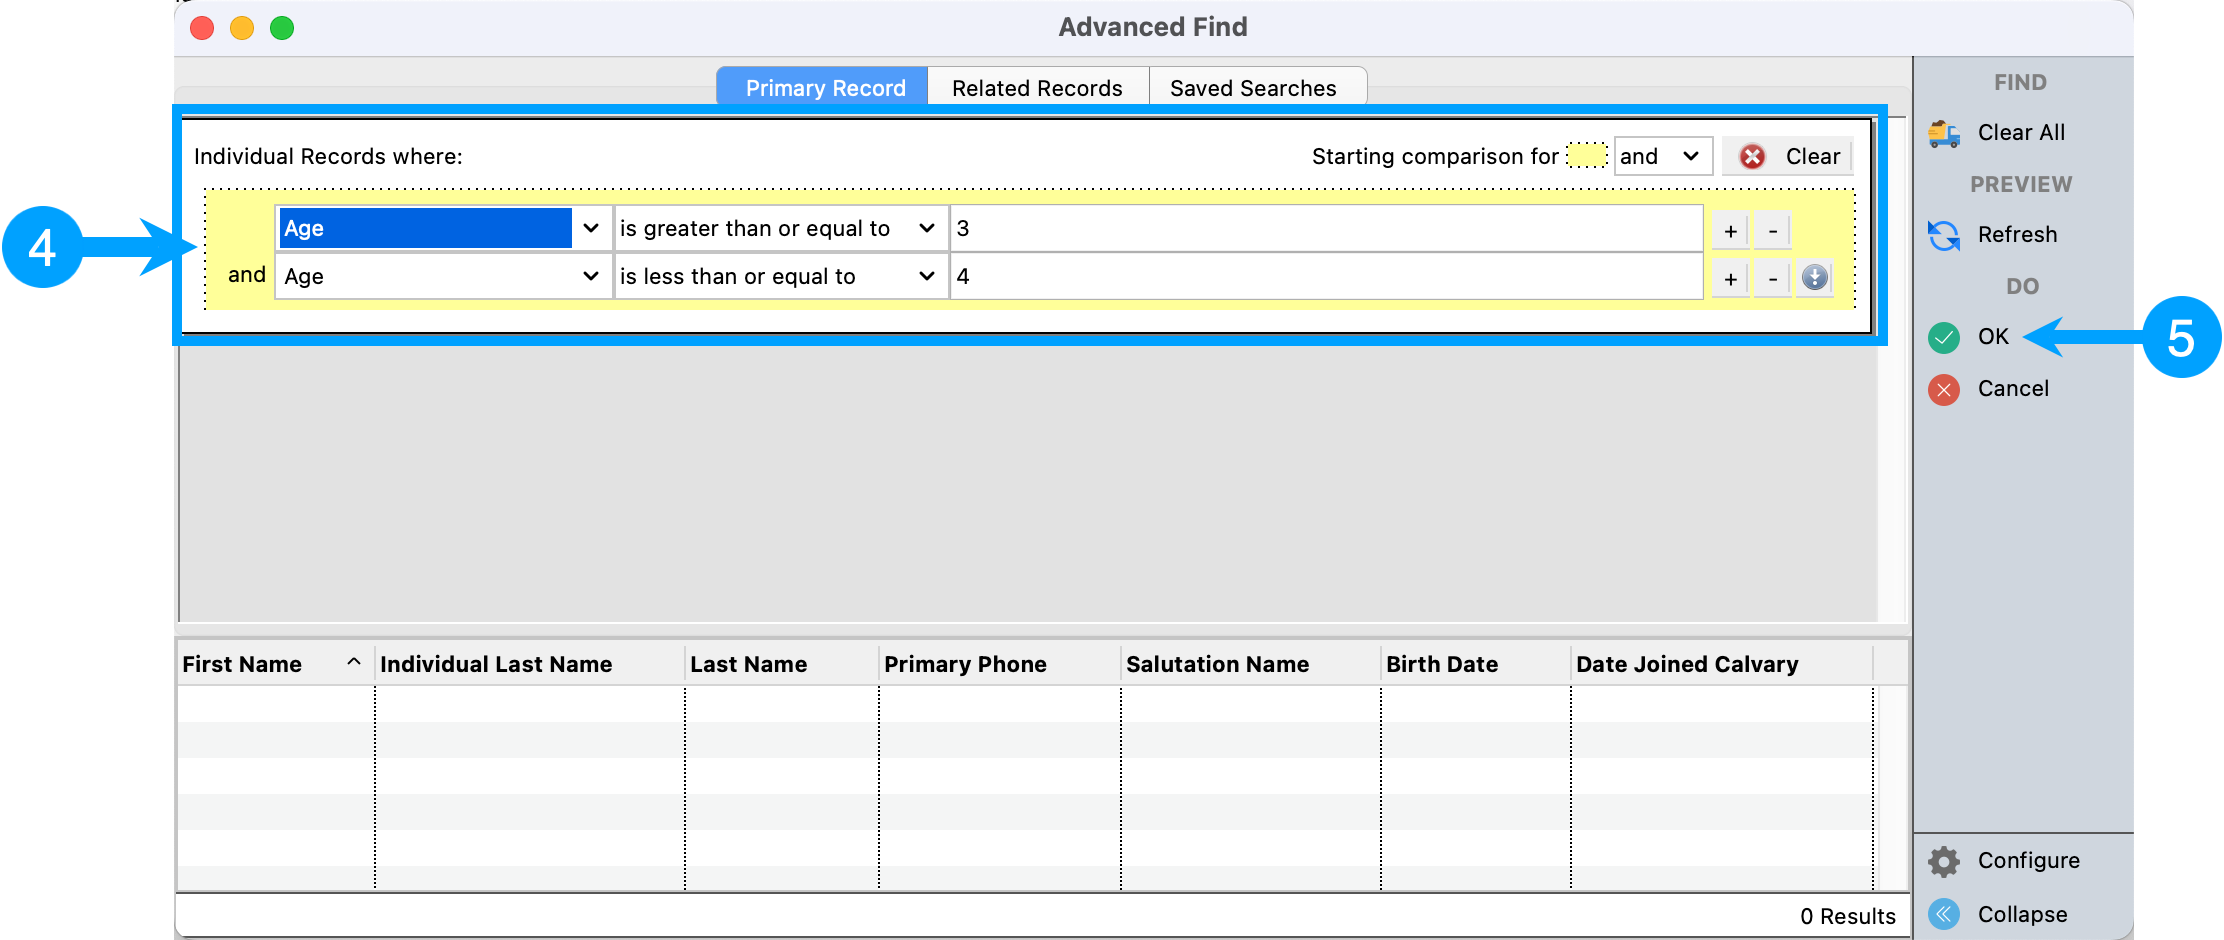Click the Collapse double-arrow icon
The image size is (2224, 940).
pos(1943,914)
